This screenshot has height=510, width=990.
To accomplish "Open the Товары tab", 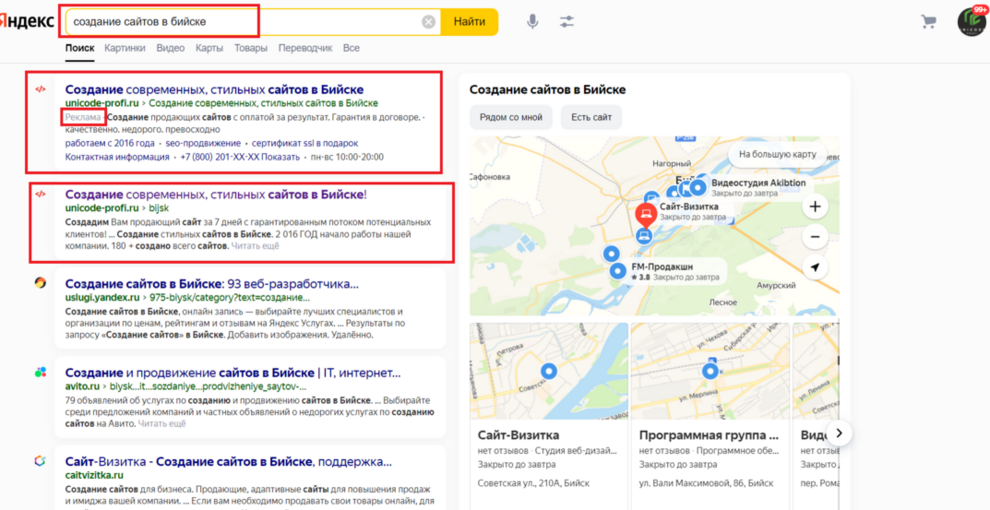I will click(x=251, y=48).
